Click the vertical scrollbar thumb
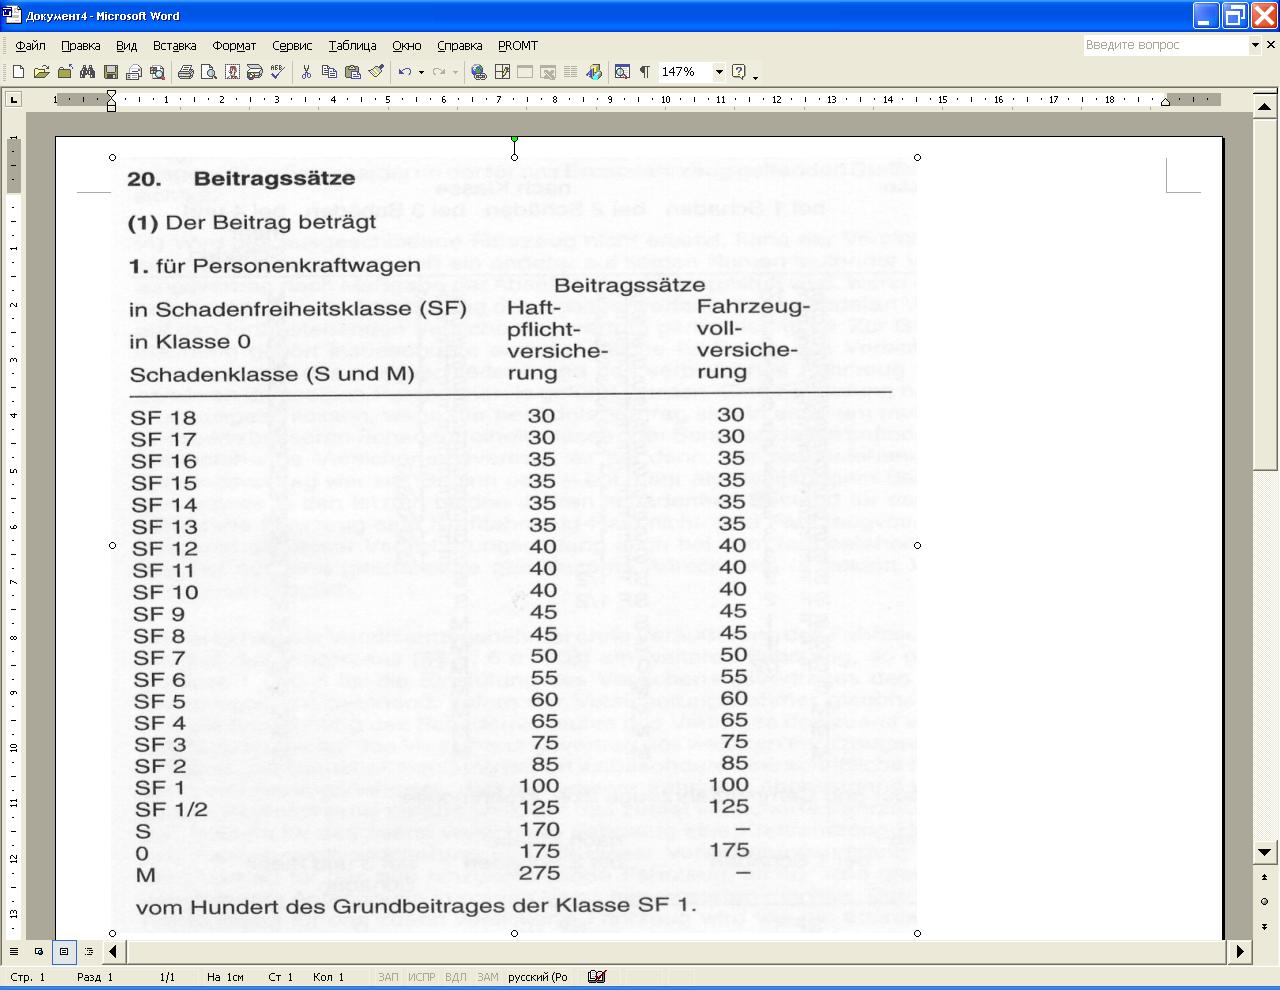 click(x=1265, y=293)
